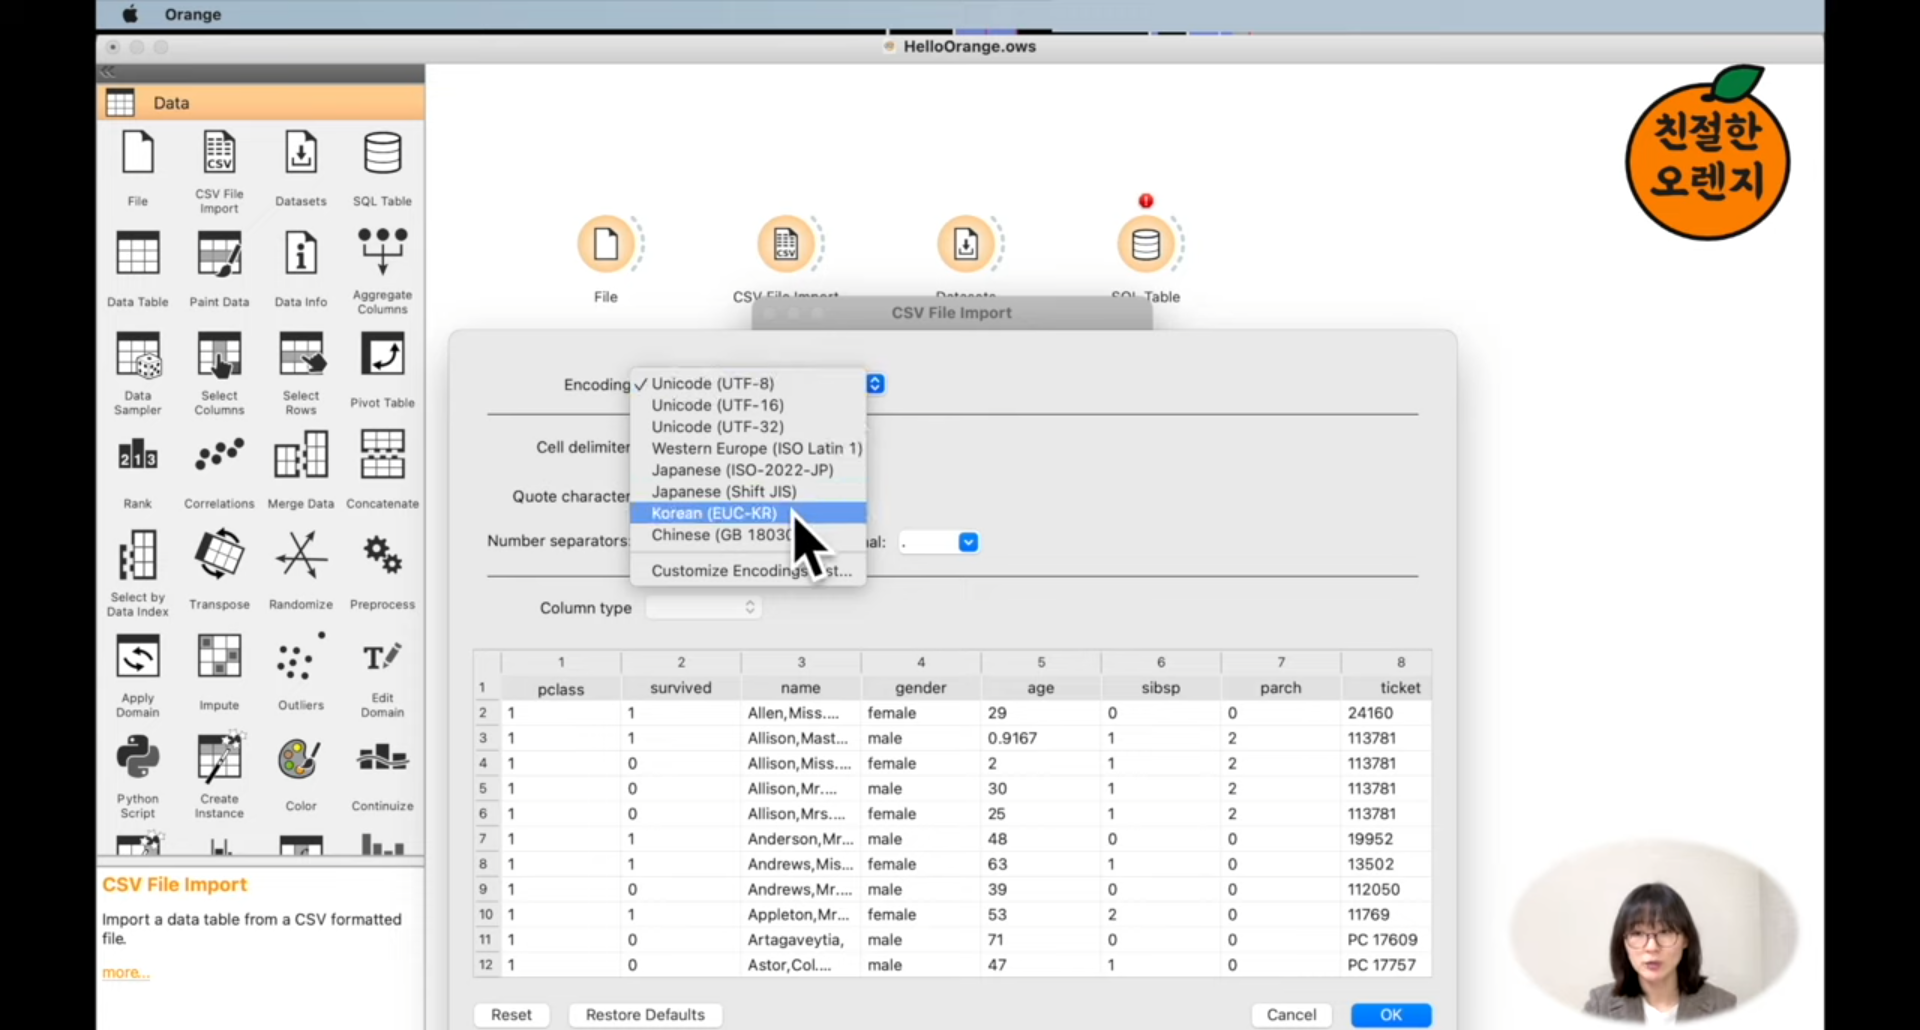Screen dimensions: 1920x1030
Task: Open the Datasets widget in sidebar
Action: tap(301, 168)
